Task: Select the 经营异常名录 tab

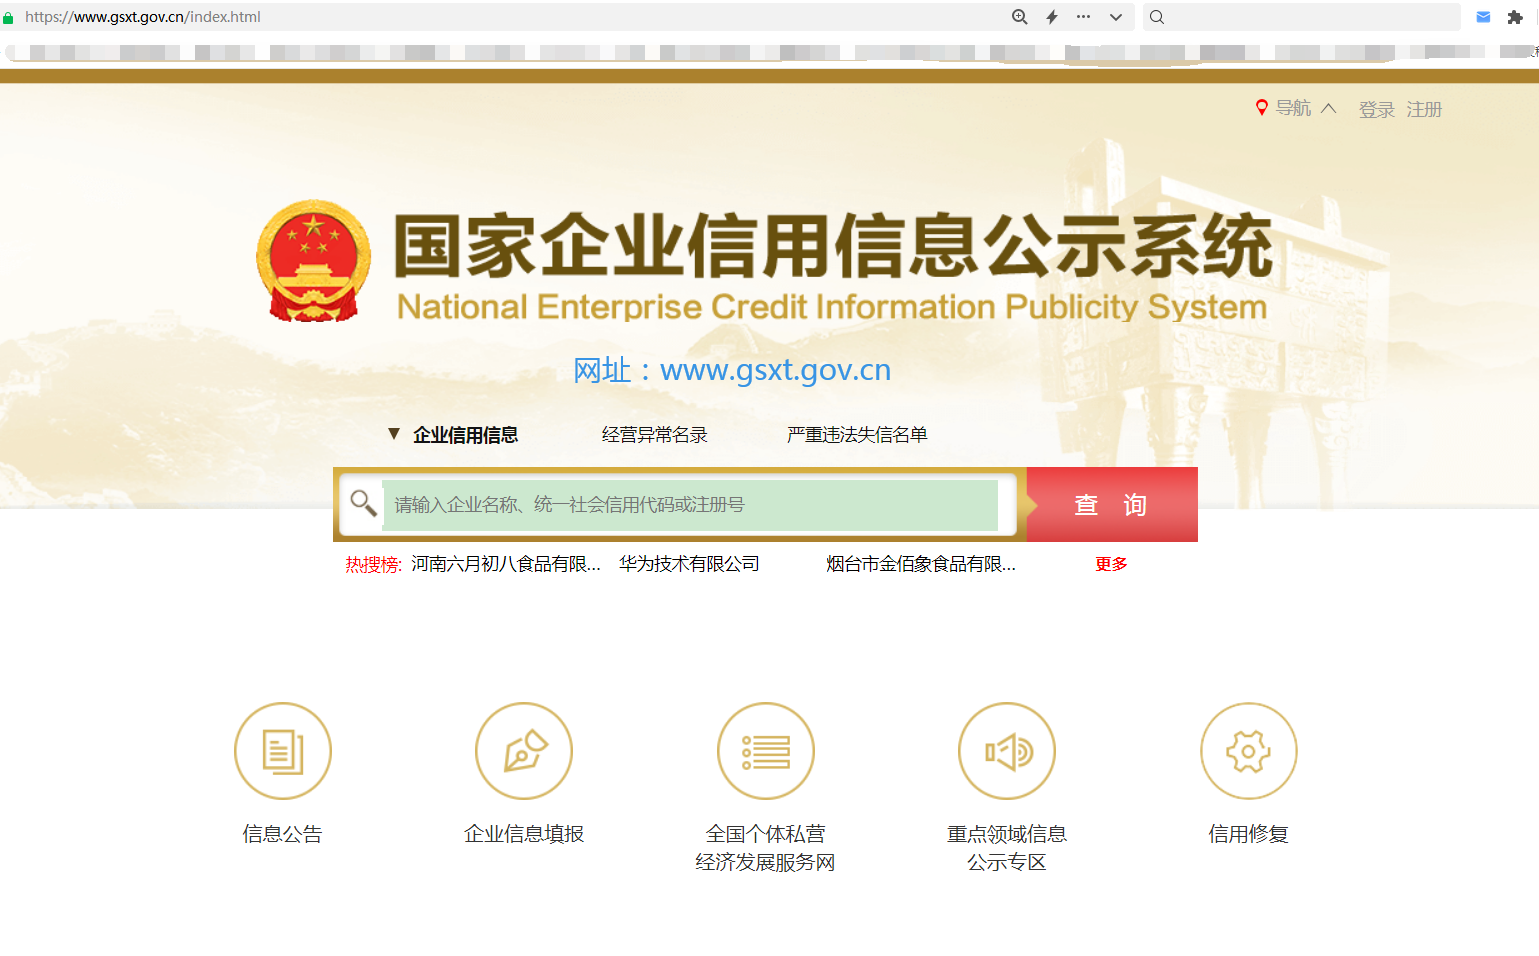Action: 655,435
